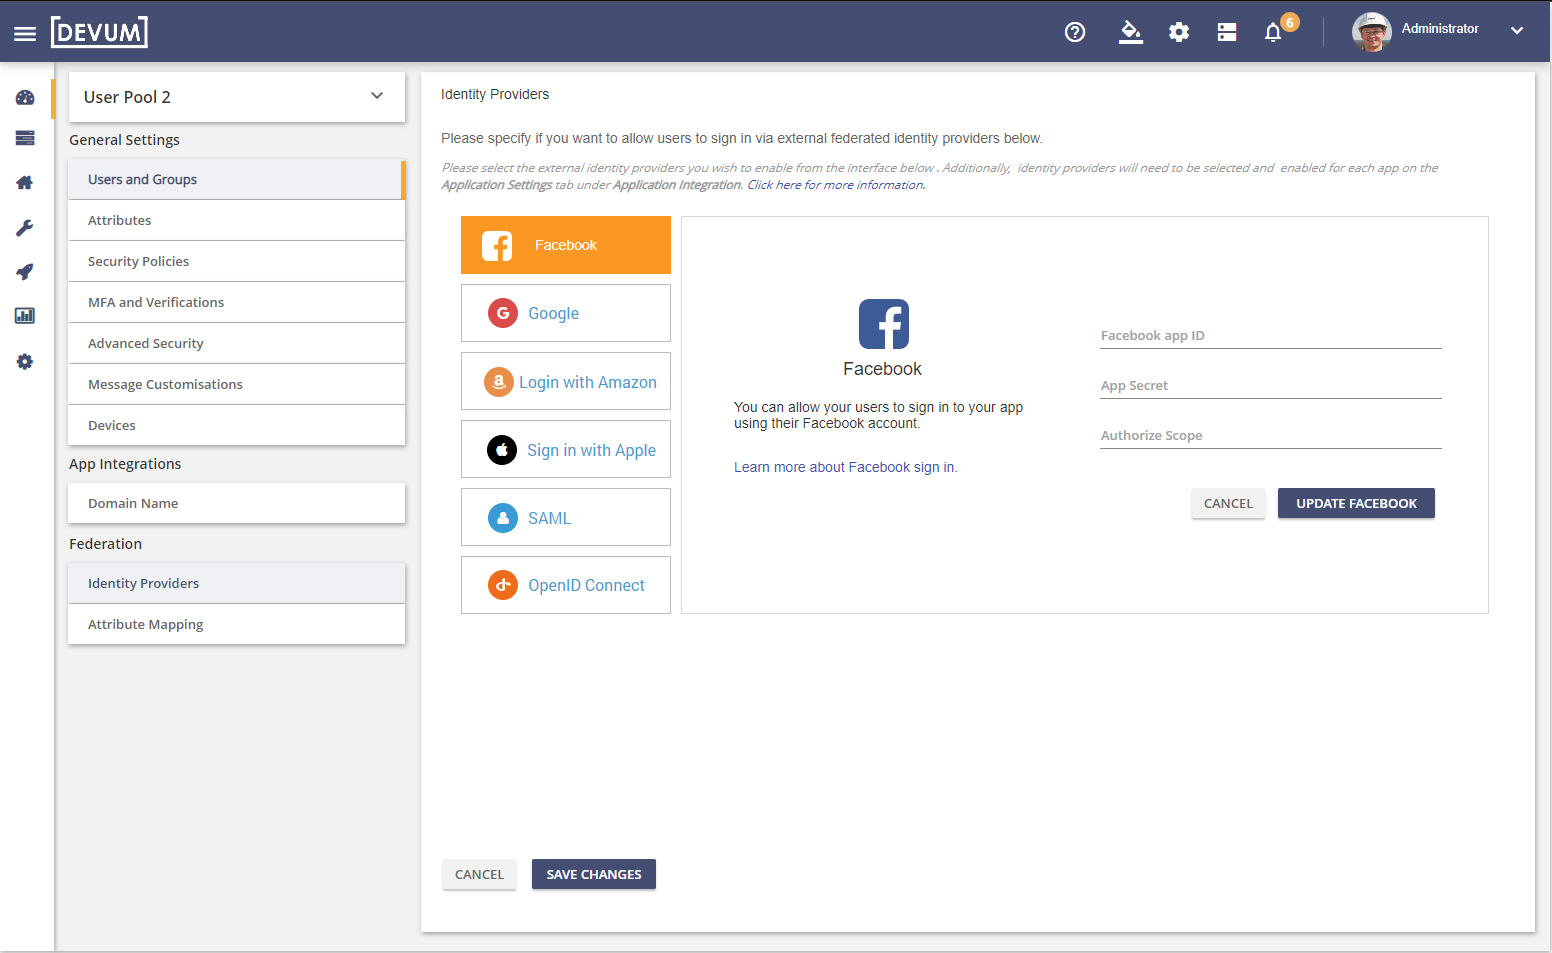Click the Administrator username text
Image resolution: width=1552 pixels, height=953 pixels.
coord(1440,29)
